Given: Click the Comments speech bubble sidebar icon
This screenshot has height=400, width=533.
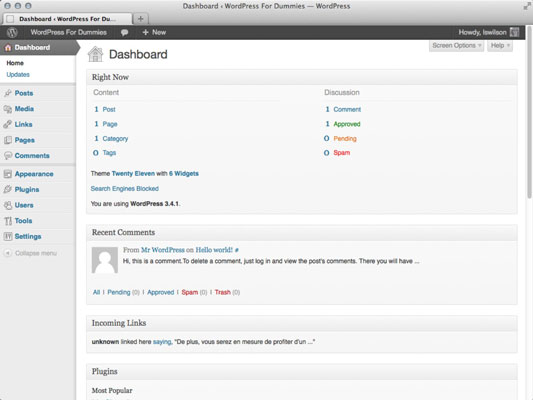Looking at the screenshot, I should coord(8,156).
